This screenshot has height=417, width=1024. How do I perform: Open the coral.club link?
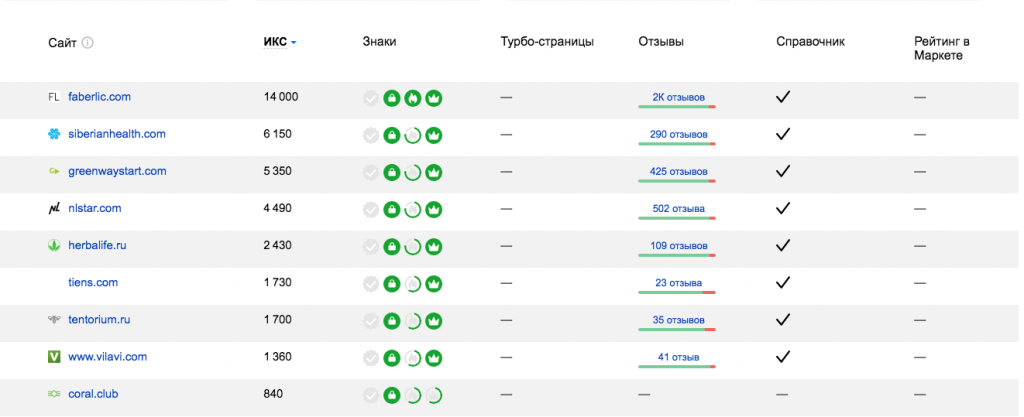tap(93, 394)
